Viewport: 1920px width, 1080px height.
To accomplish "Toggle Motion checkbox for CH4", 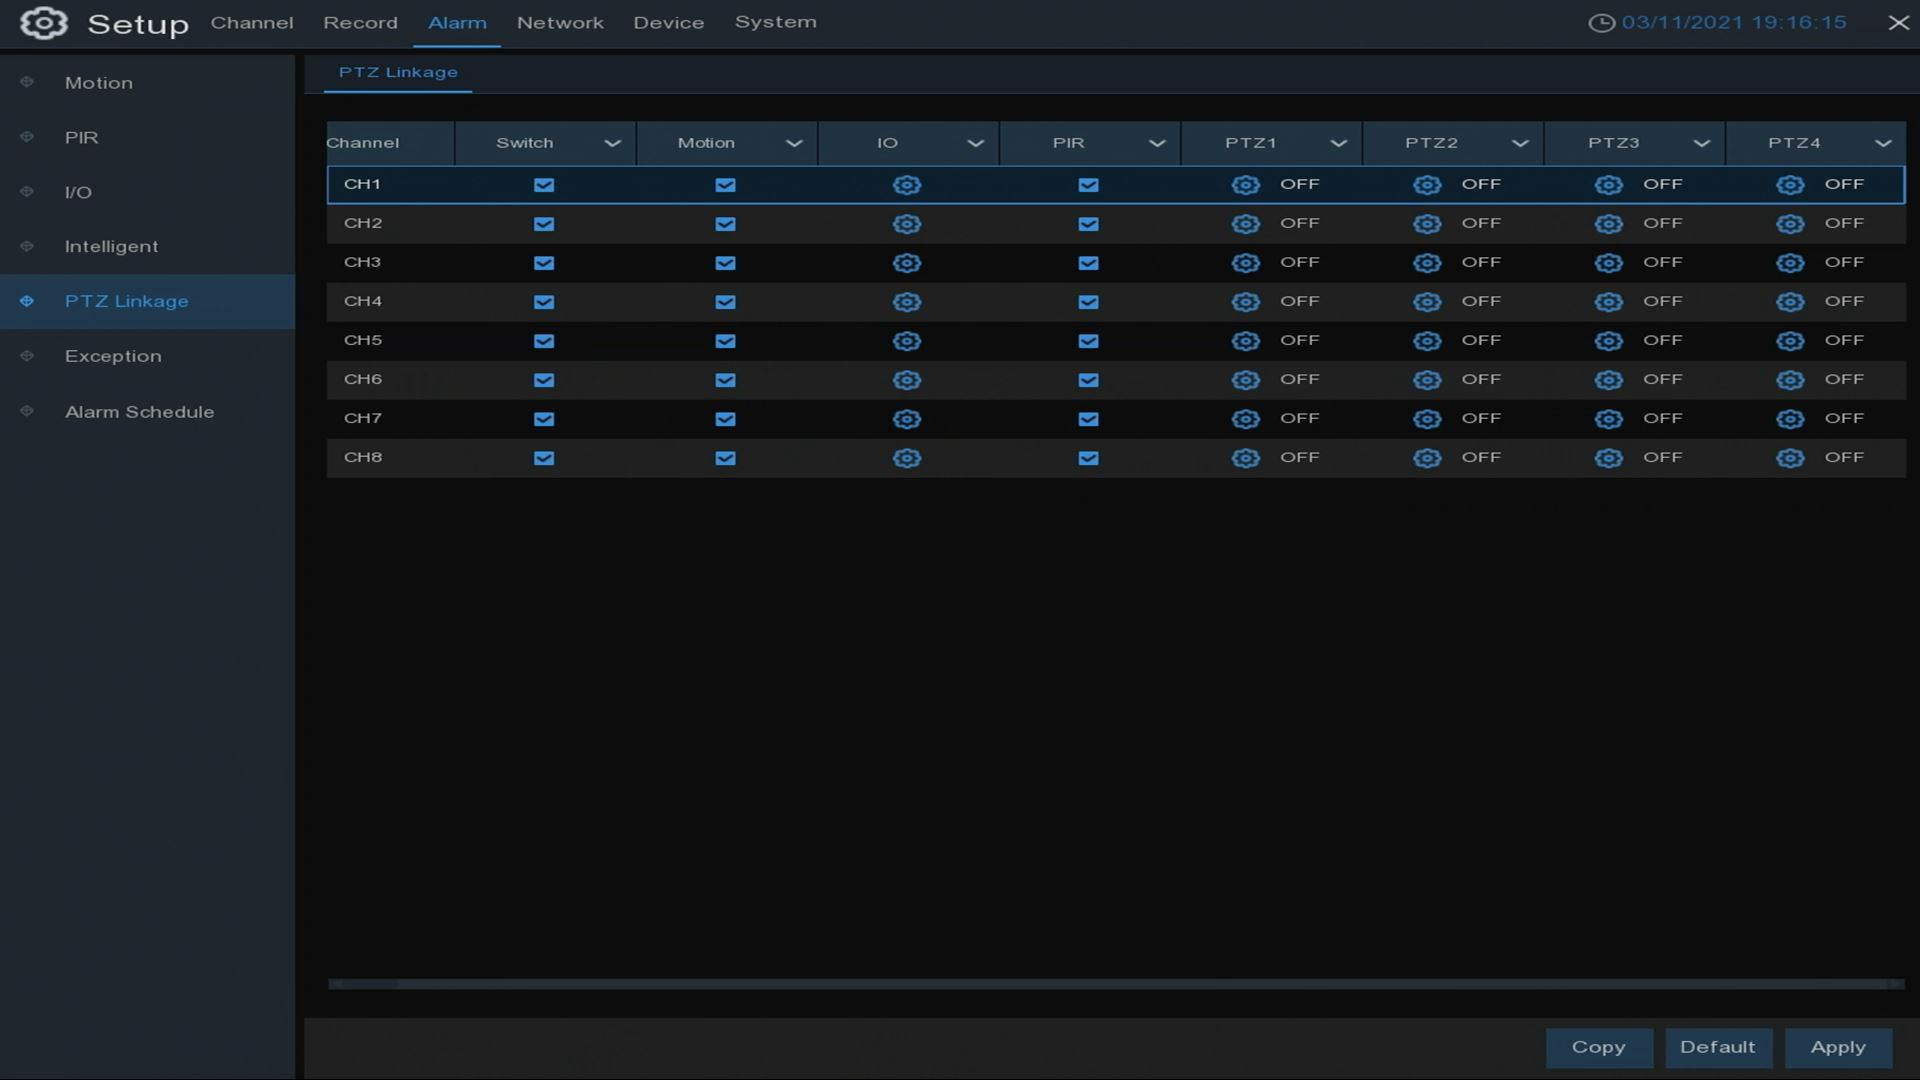I will coord(725,302).
